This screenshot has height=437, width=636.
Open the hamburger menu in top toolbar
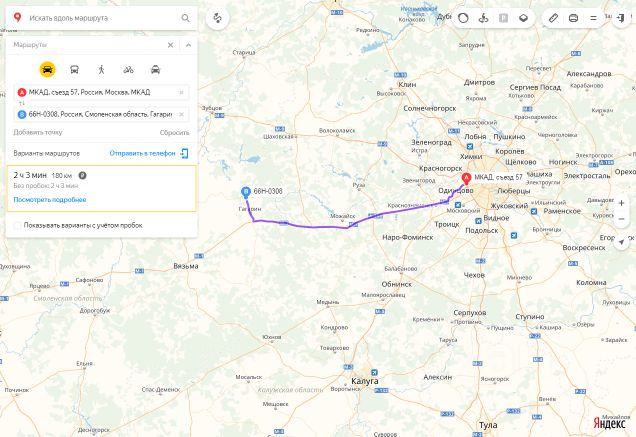coord(593,18)
